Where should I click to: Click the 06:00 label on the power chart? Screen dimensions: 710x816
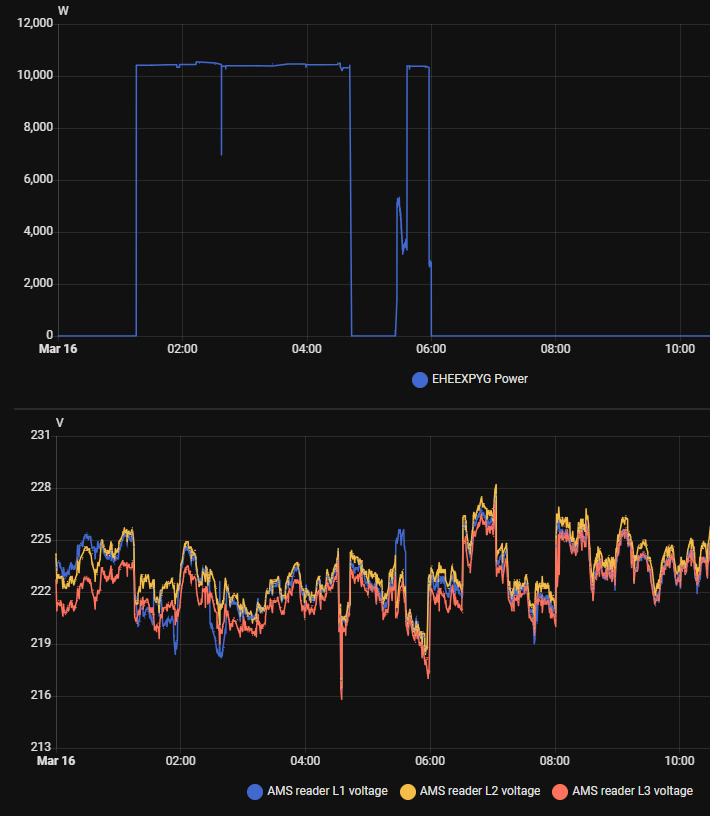pos(430,349)
